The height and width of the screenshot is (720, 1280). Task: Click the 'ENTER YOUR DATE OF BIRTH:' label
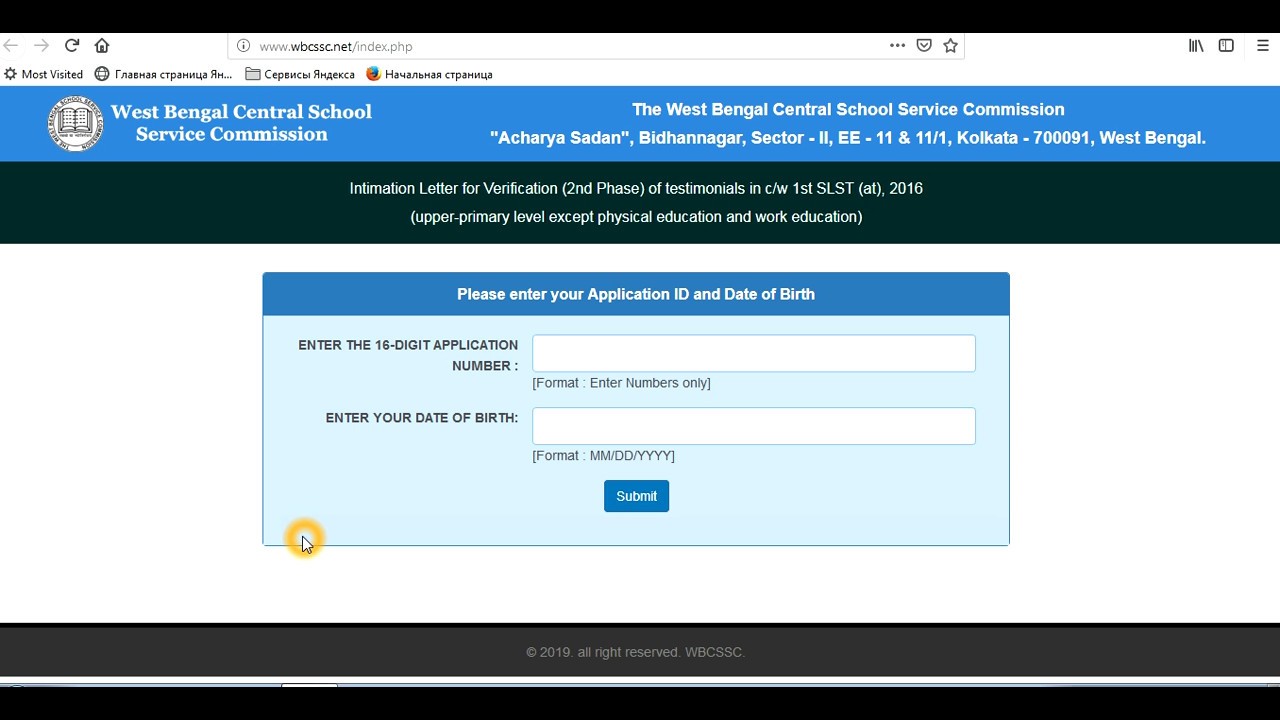point(422,418)
